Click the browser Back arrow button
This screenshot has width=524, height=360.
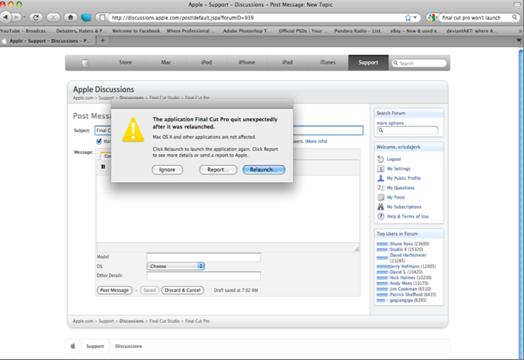(5, 17)
